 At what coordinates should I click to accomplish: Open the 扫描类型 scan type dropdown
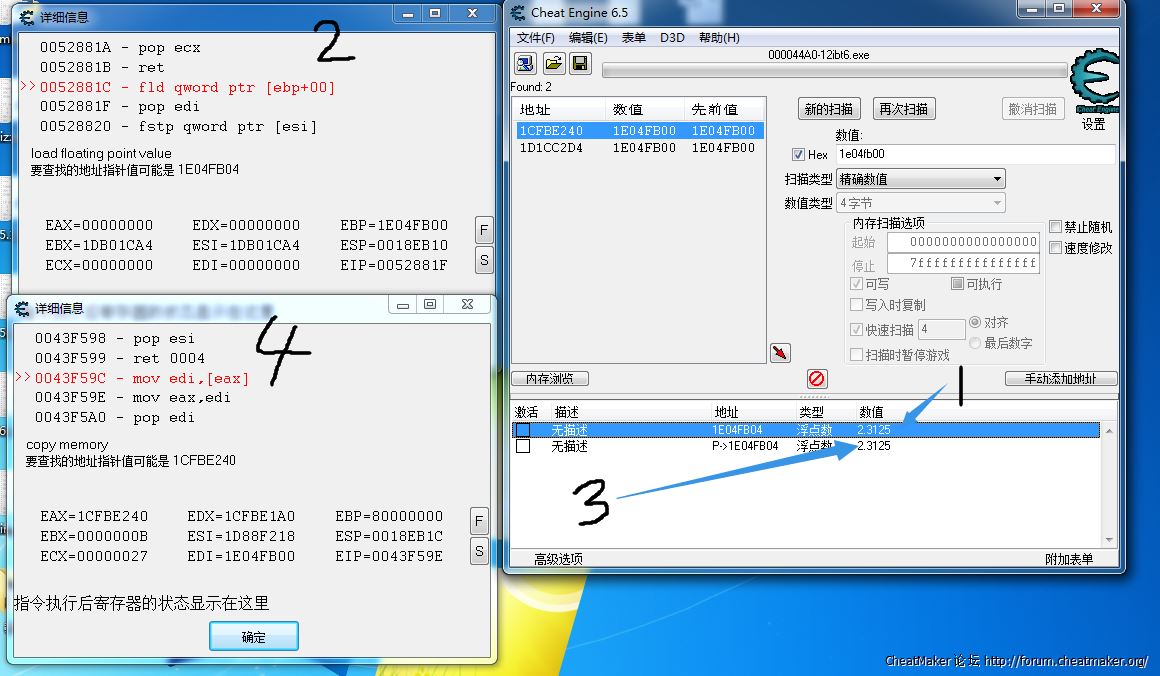tap(921, 179)
